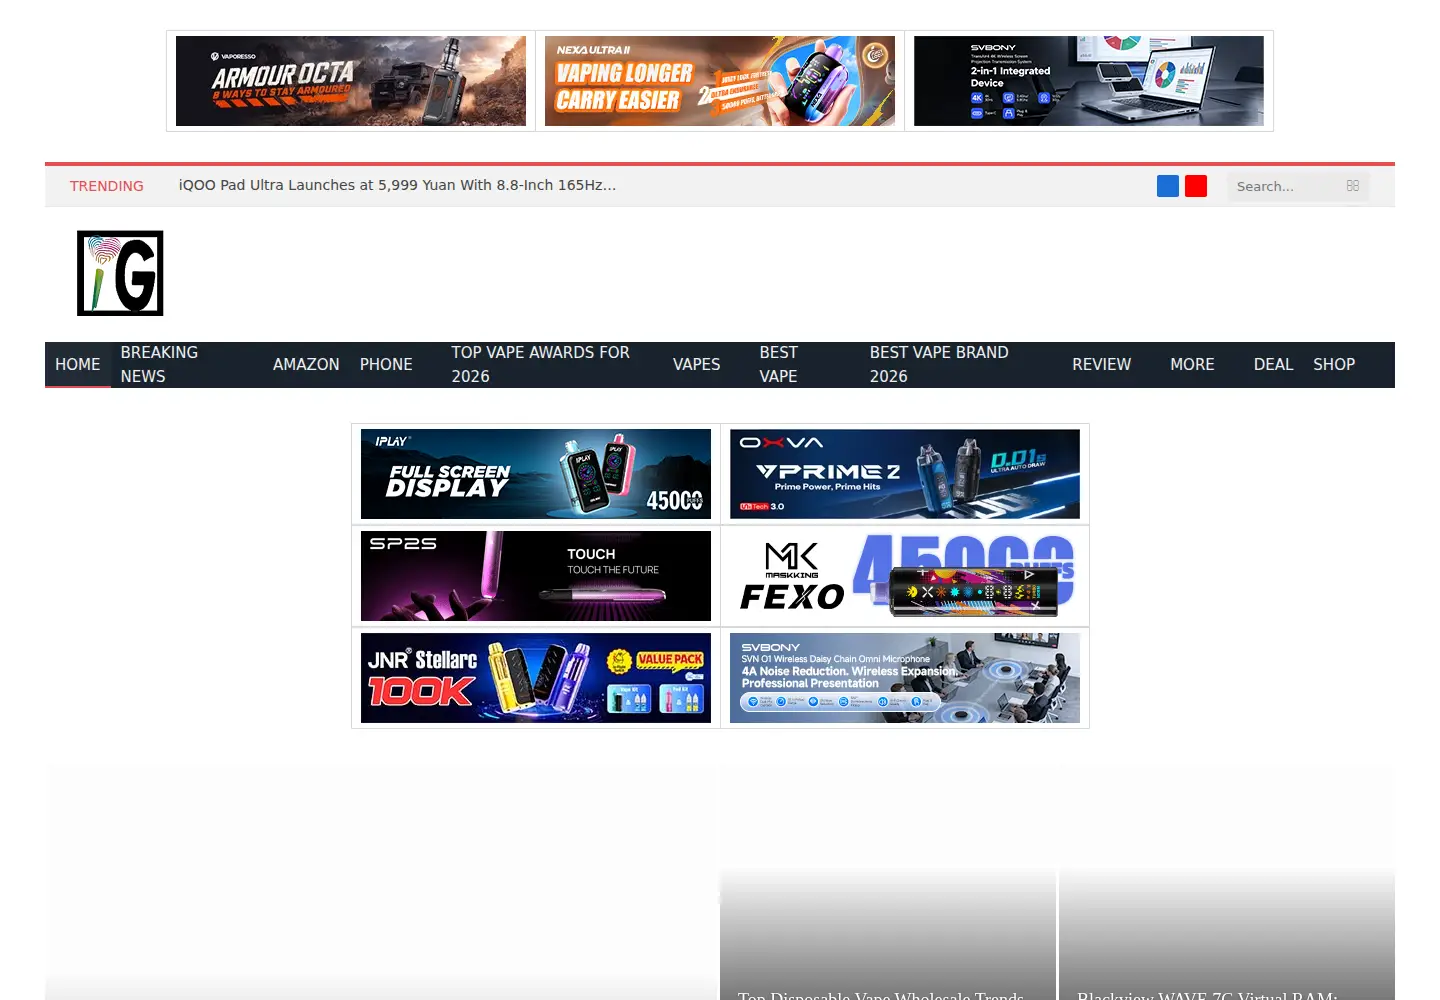Click the Maskking FEXO banner
Screen dimensions: 1440x1000
coord(905,576)
